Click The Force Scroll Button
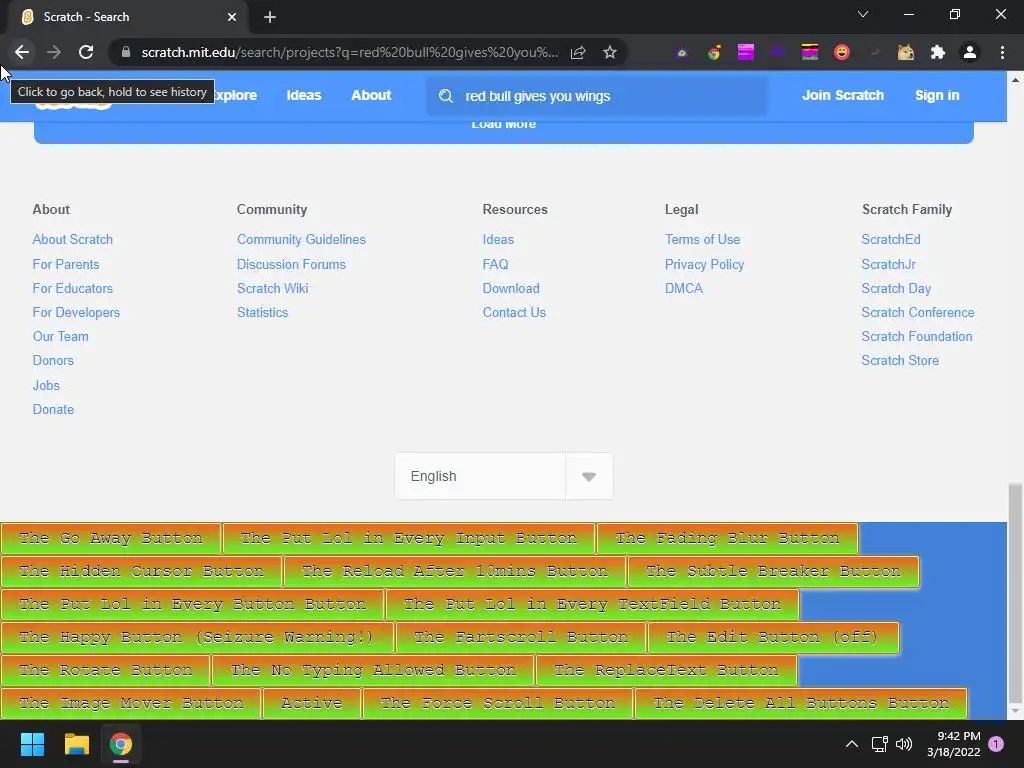 497,703
